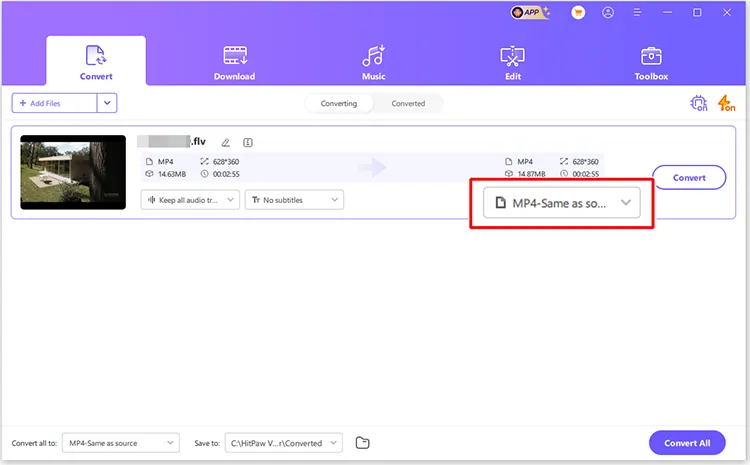This screenshot has width=750, height=465.
Task: Click the source resolution 628*360 text
Action: (226, 162)
